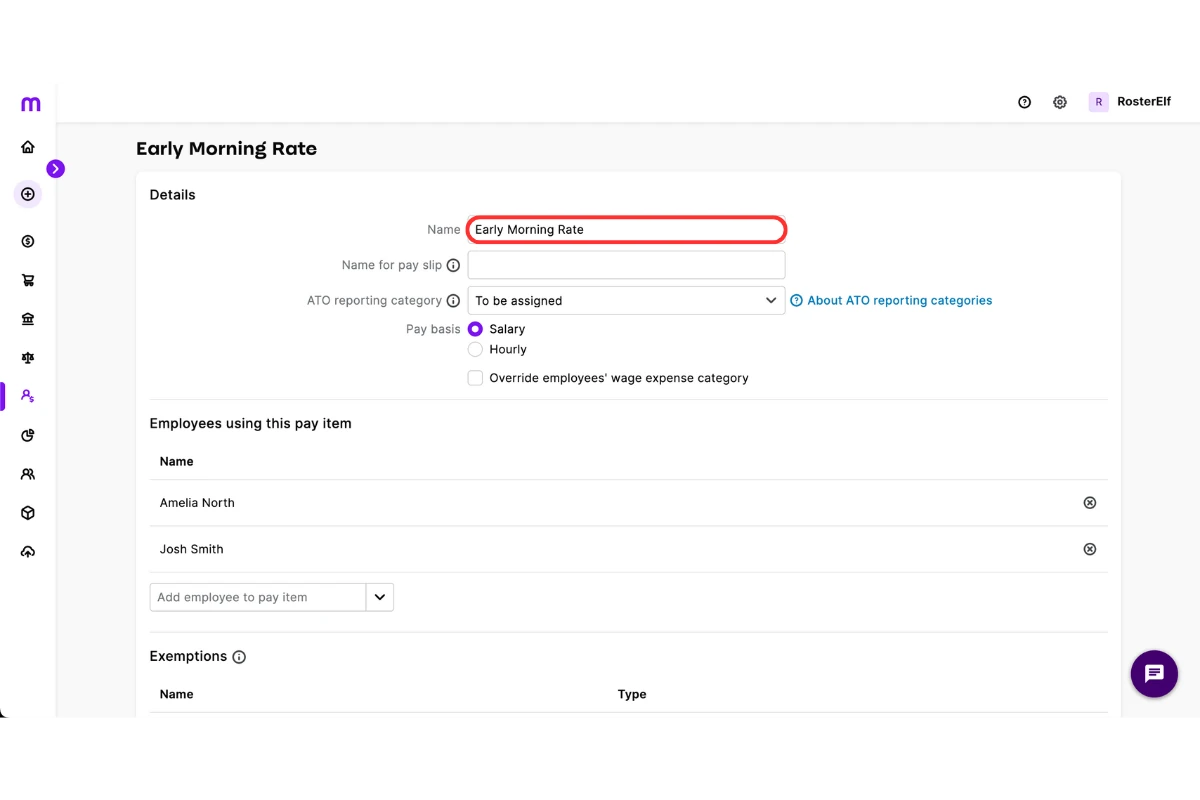Open the Banking building icon
Screen dimensions: 1200x800
click(28, 319)
